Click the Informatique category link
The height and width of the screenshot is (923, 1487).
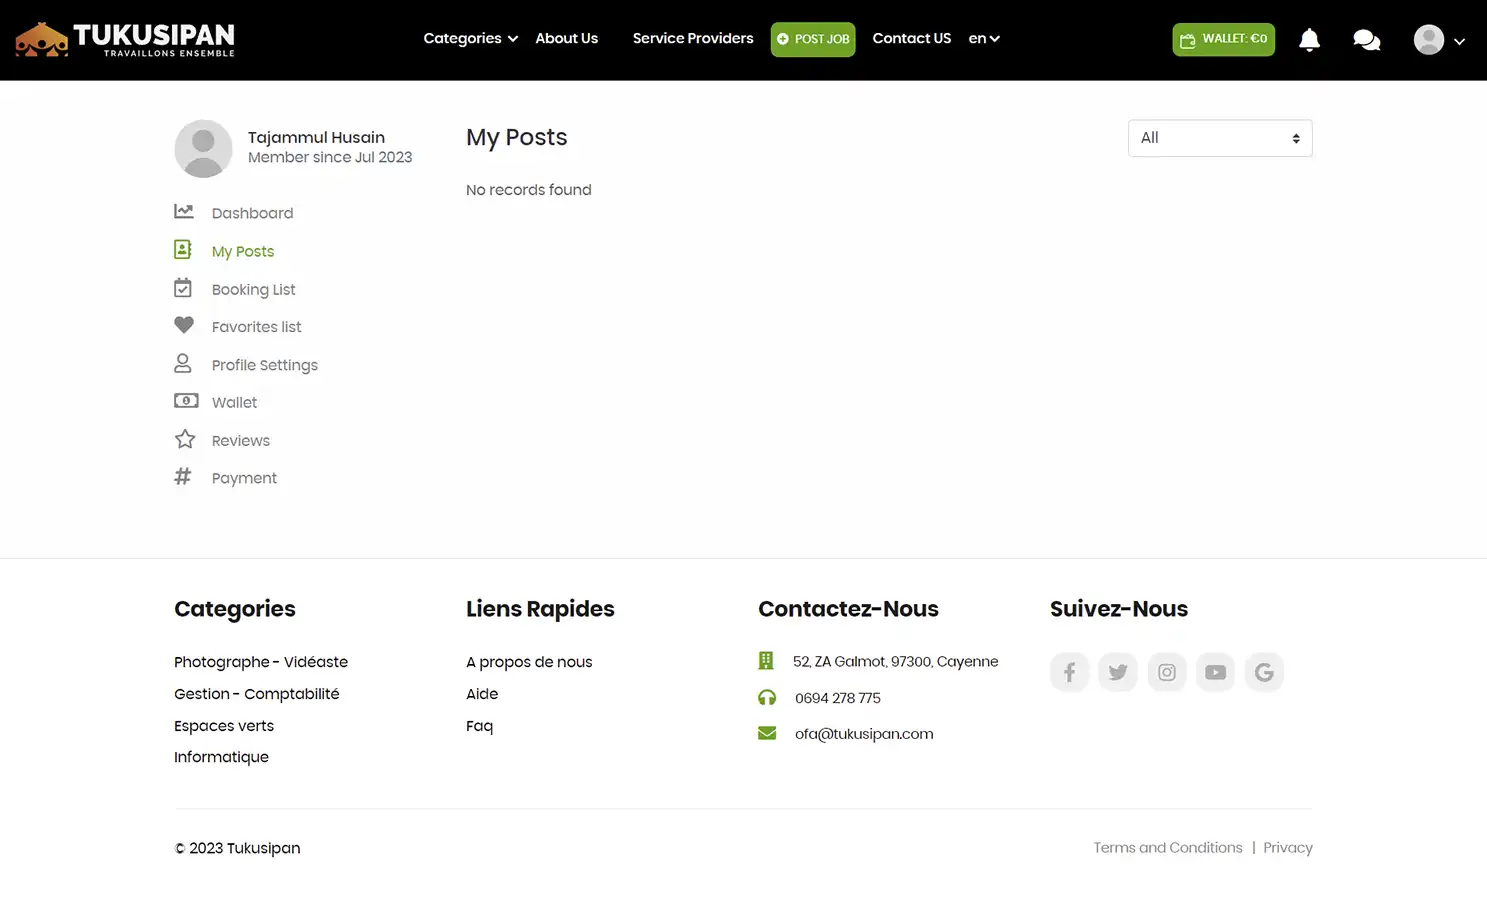[221, 757]
